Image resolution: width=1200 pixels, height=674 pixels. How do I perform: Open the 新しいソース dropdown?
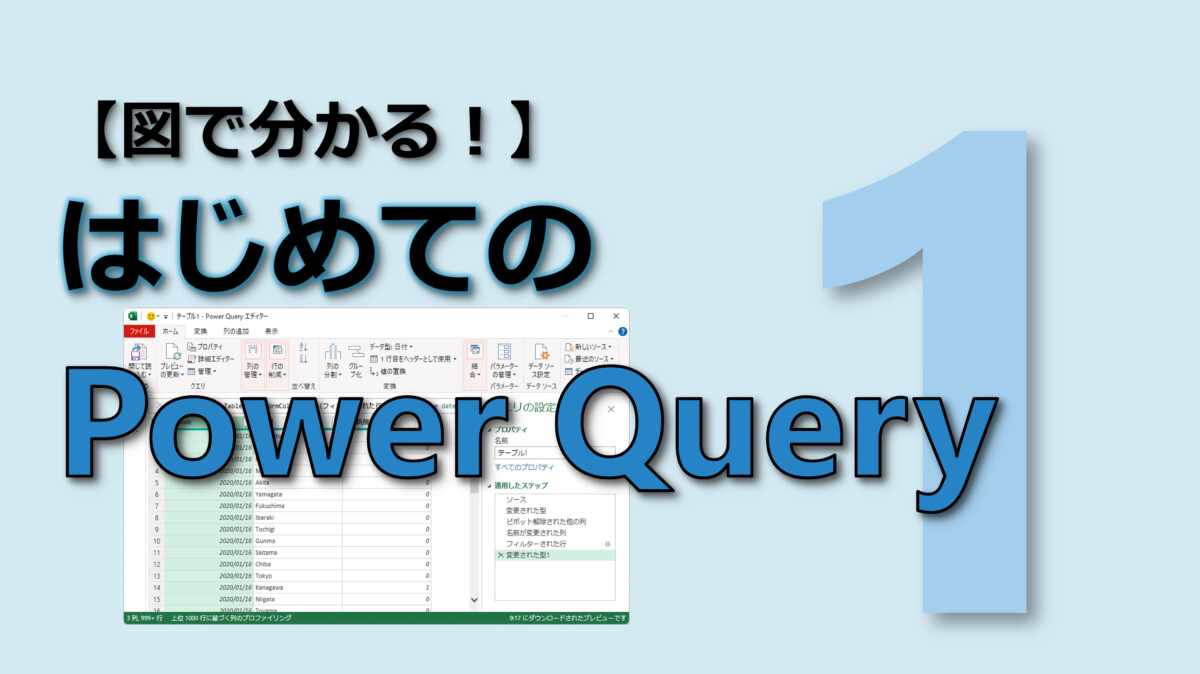(588, 346)
